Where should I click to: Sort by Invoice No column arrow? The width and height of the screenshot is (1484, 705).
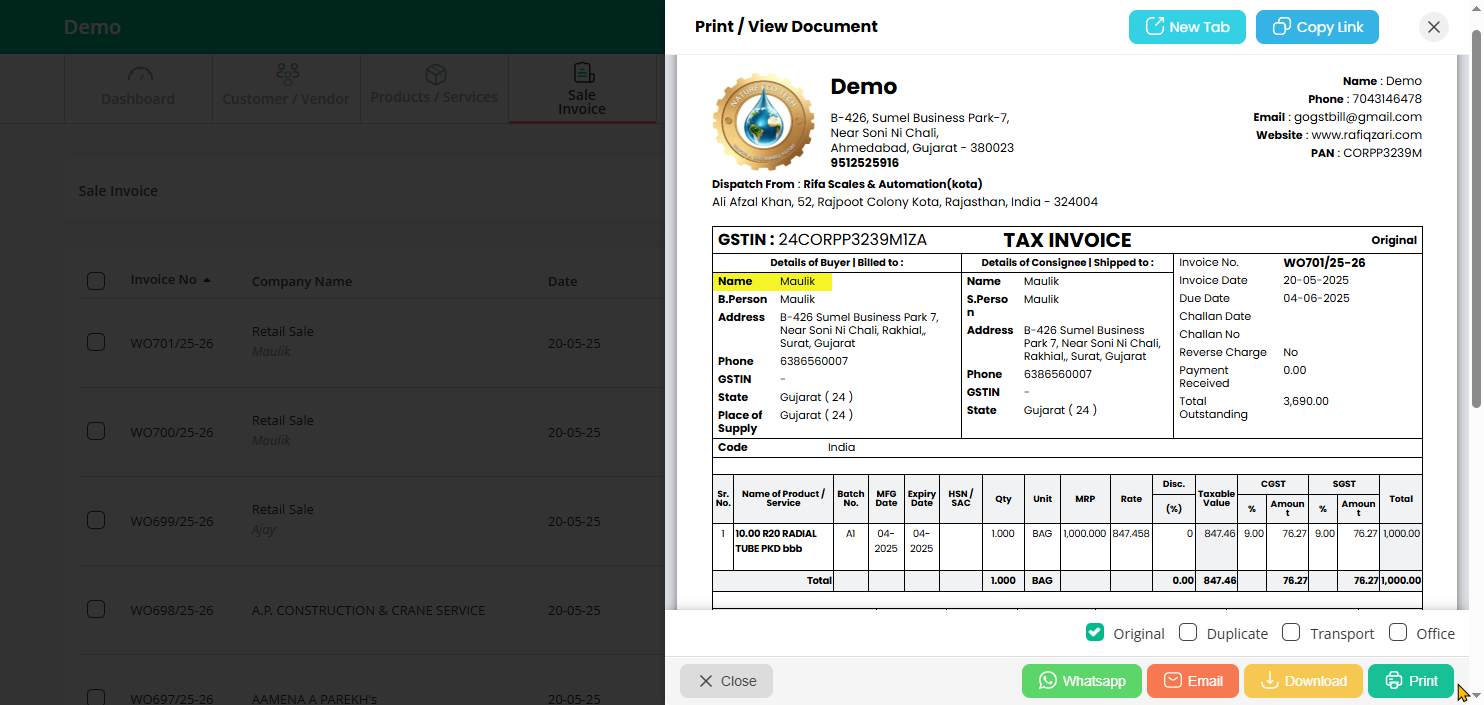207,280
